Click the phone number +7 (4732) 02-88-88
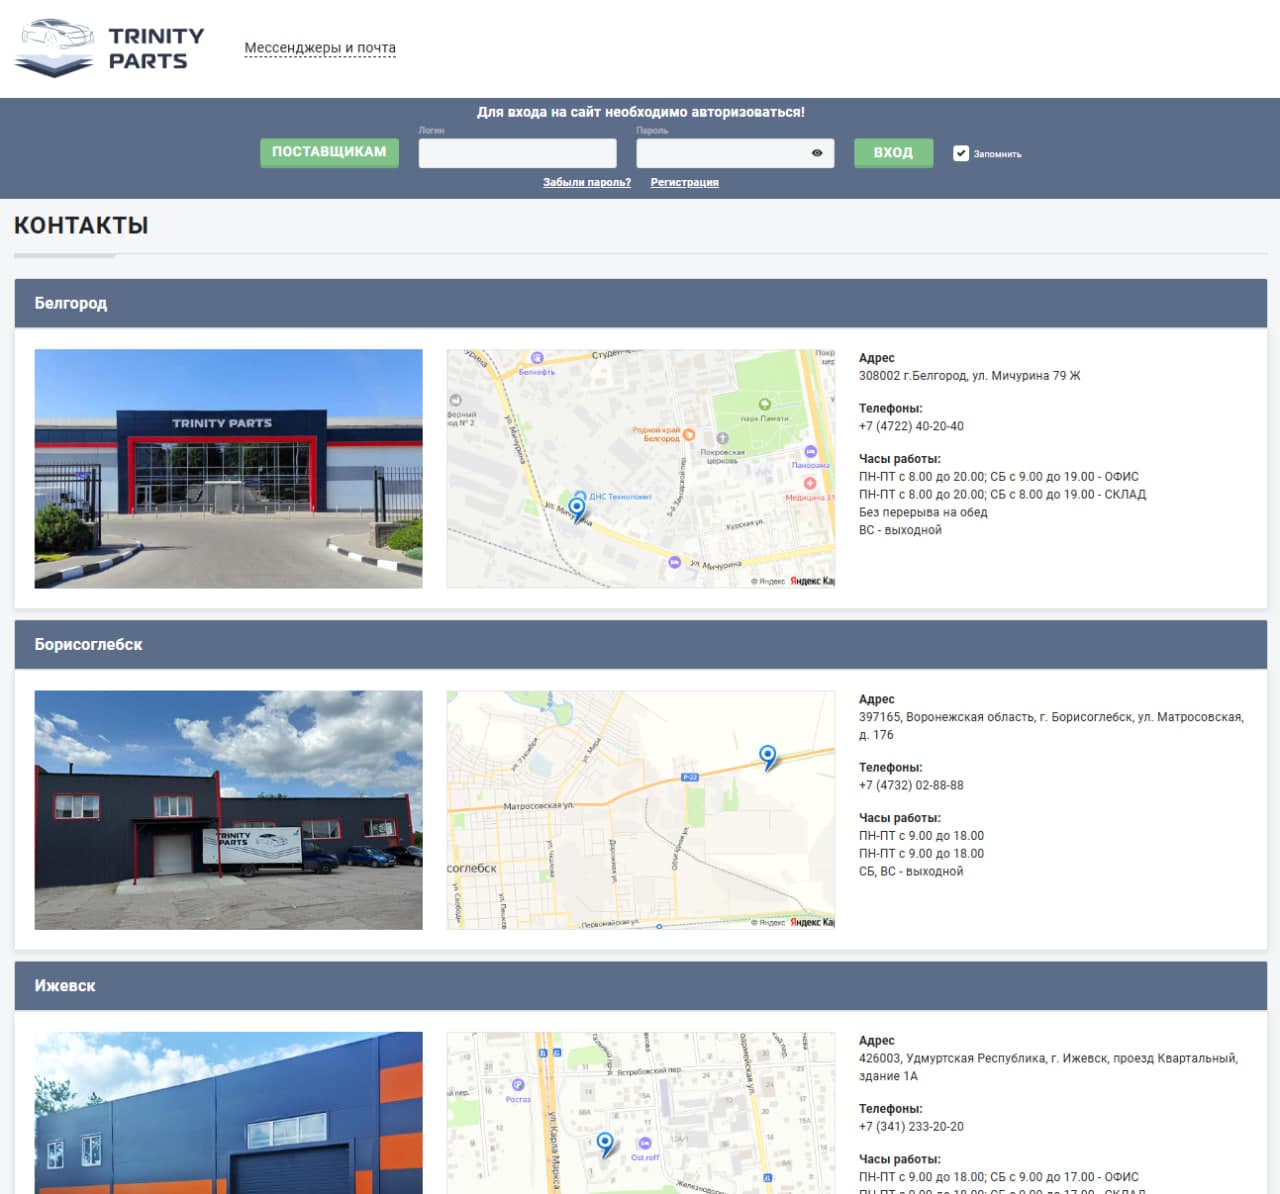 pyautogui.click(x=911, y=785)
